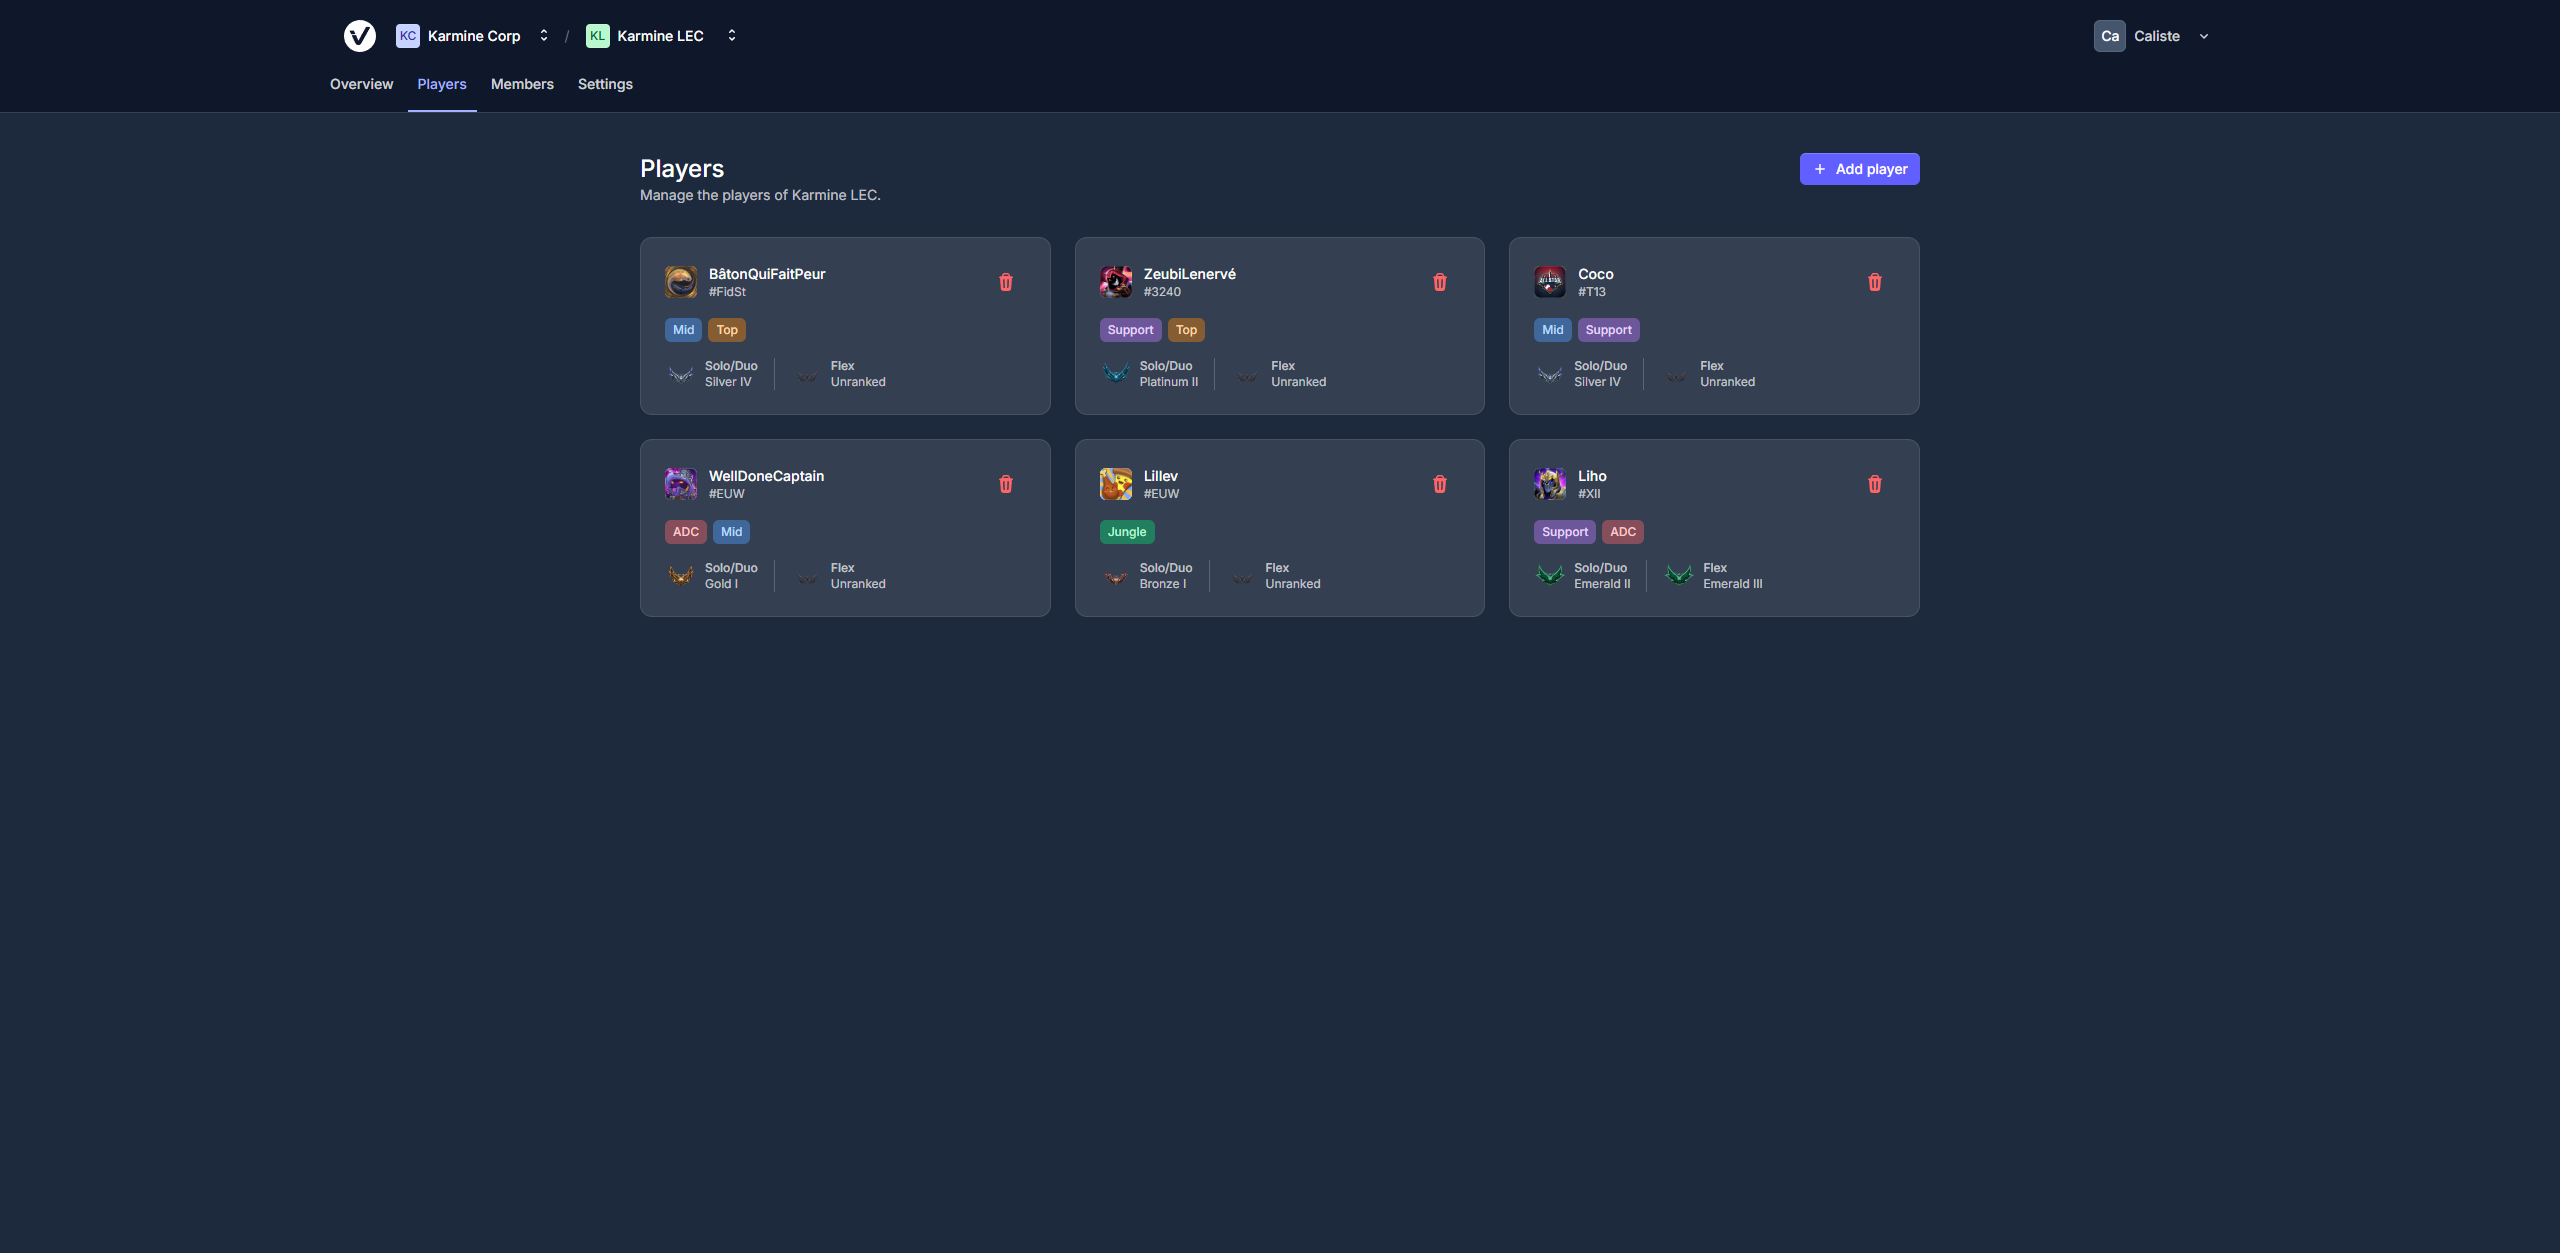Delete Lillev via the trash icon
The image size is (2560, 1253).
click(1440, 484)
